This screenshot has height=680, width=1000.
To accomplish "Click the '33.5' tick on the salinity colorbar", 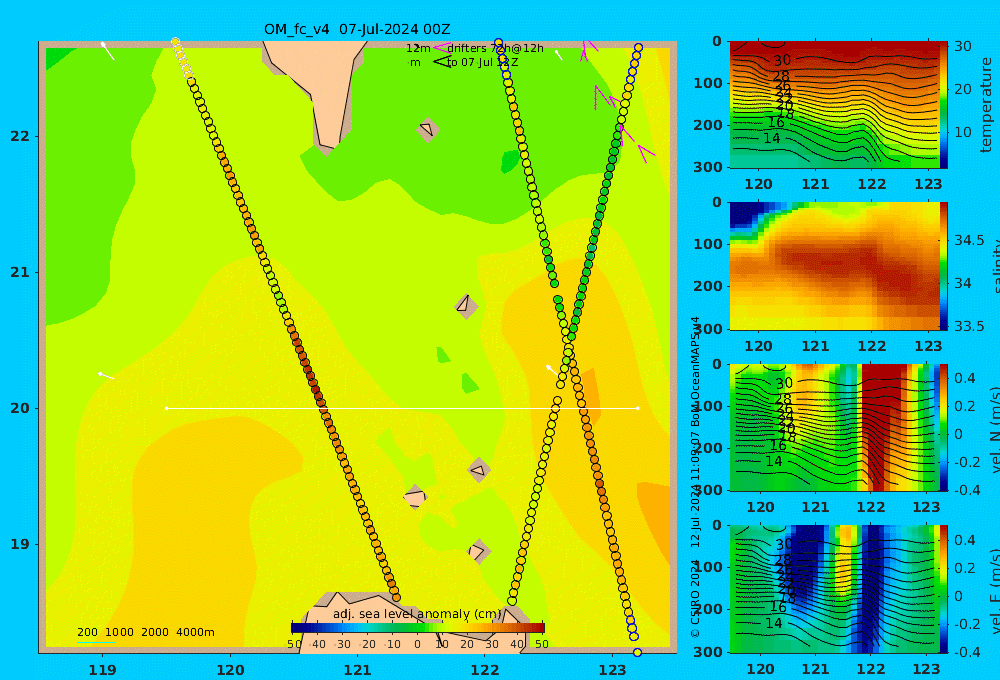I will [x=969, y=326].
